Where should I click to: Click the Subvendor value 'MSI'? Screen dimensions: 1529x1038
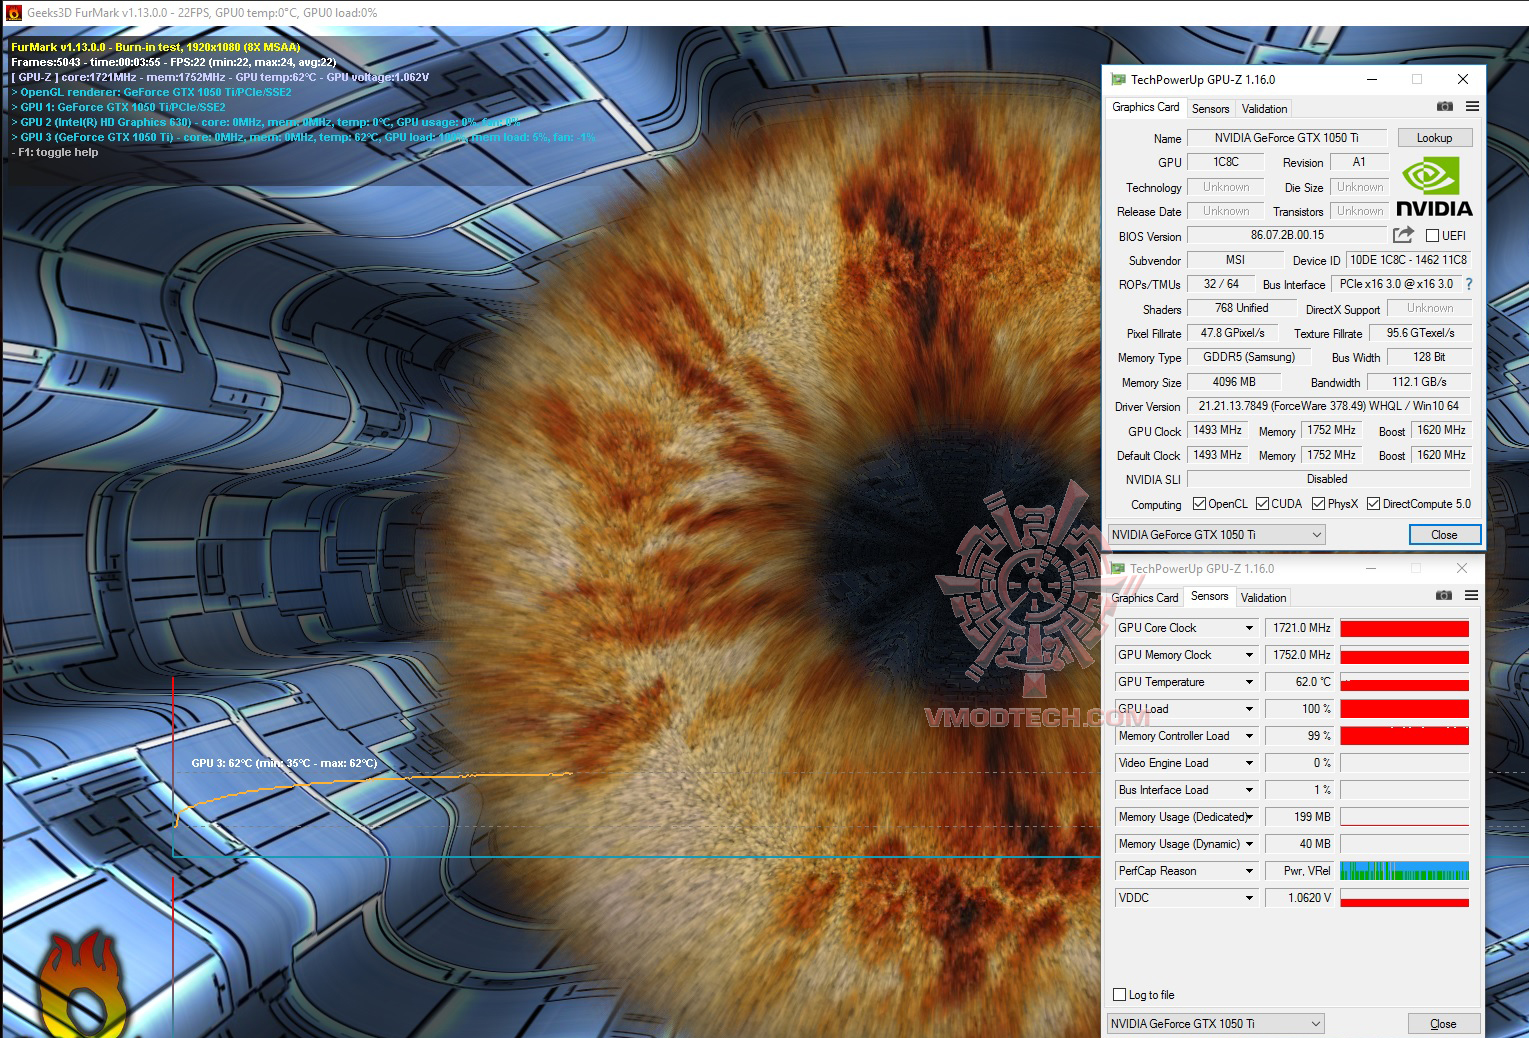pos(1235,260)
